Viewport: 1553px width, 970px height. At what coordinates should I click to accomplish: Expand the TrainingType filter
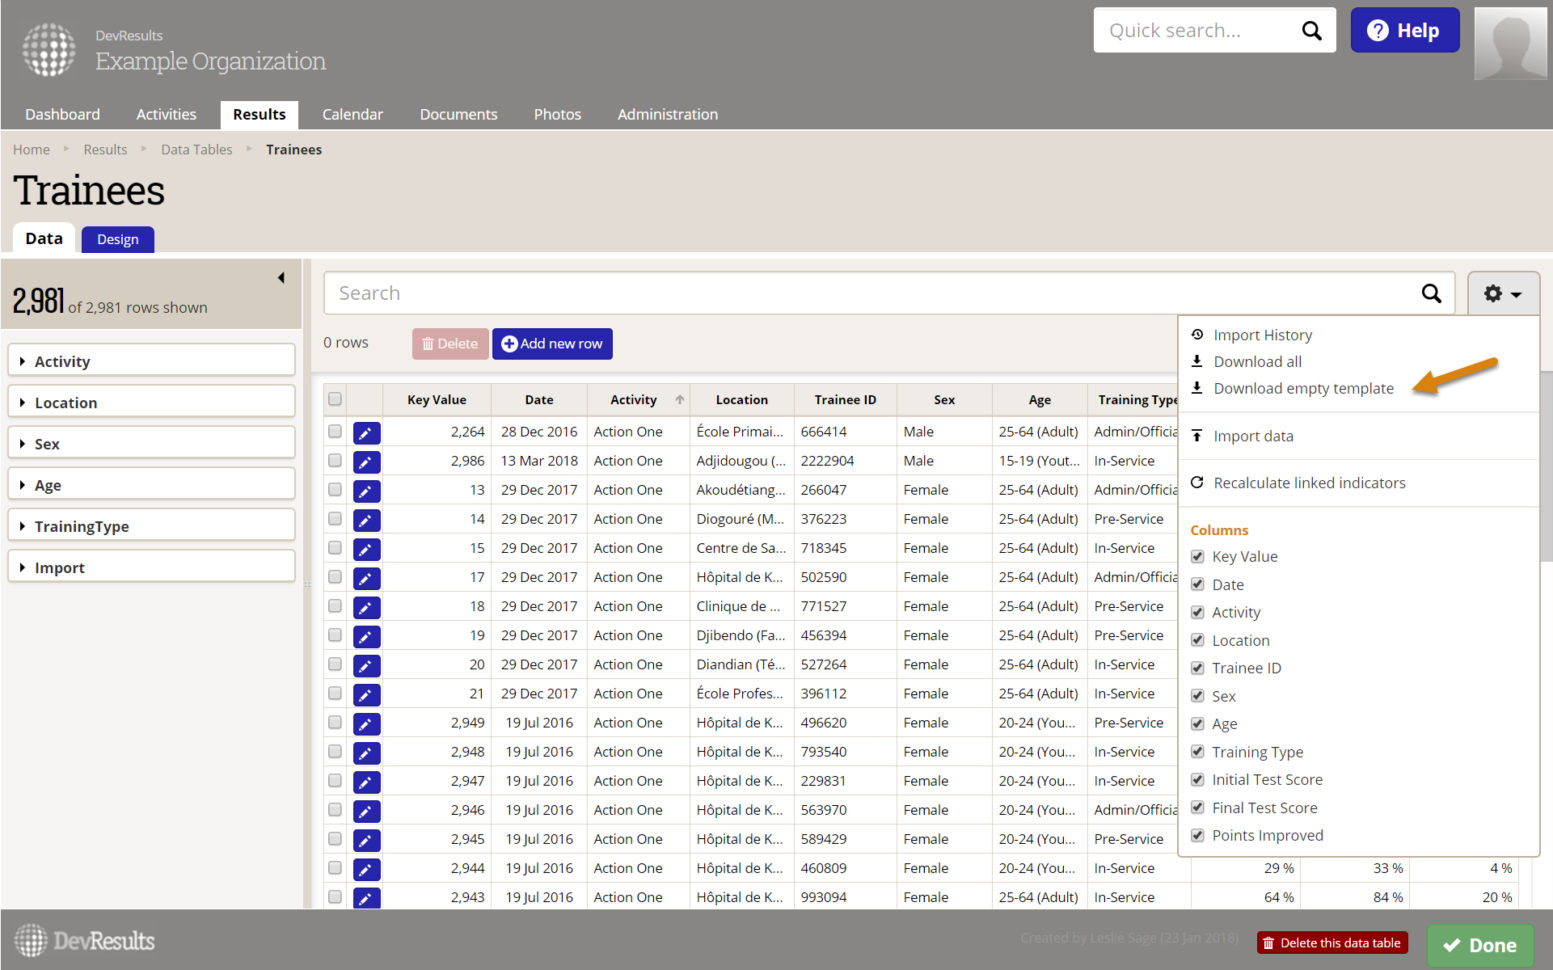click(x=151, y=526)
